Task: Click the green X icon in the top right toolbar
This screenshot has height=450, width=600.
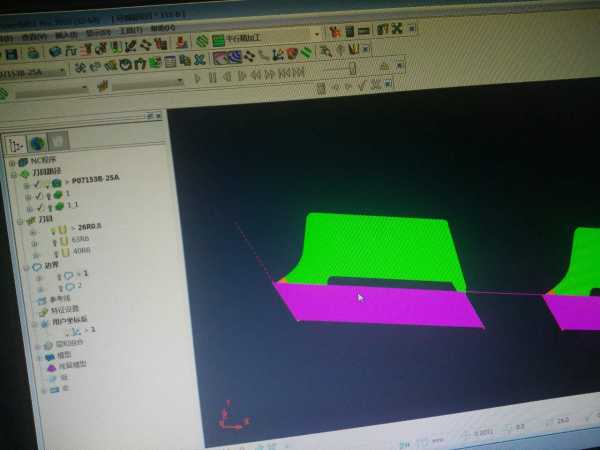Action: click(x=397, y=29)
